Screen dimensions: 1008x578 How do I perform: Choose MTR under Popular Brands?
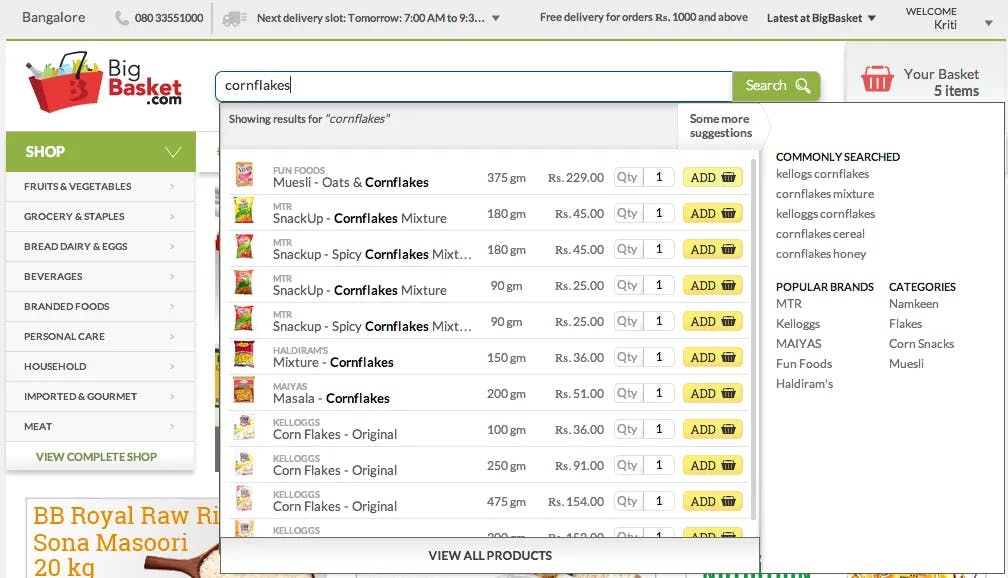(789, 303)
